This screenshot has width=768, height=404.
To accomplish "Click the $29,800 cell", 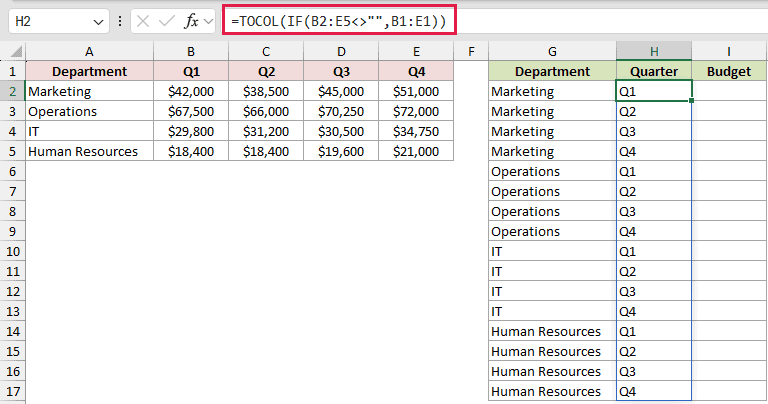I will [x=191, y=132].
